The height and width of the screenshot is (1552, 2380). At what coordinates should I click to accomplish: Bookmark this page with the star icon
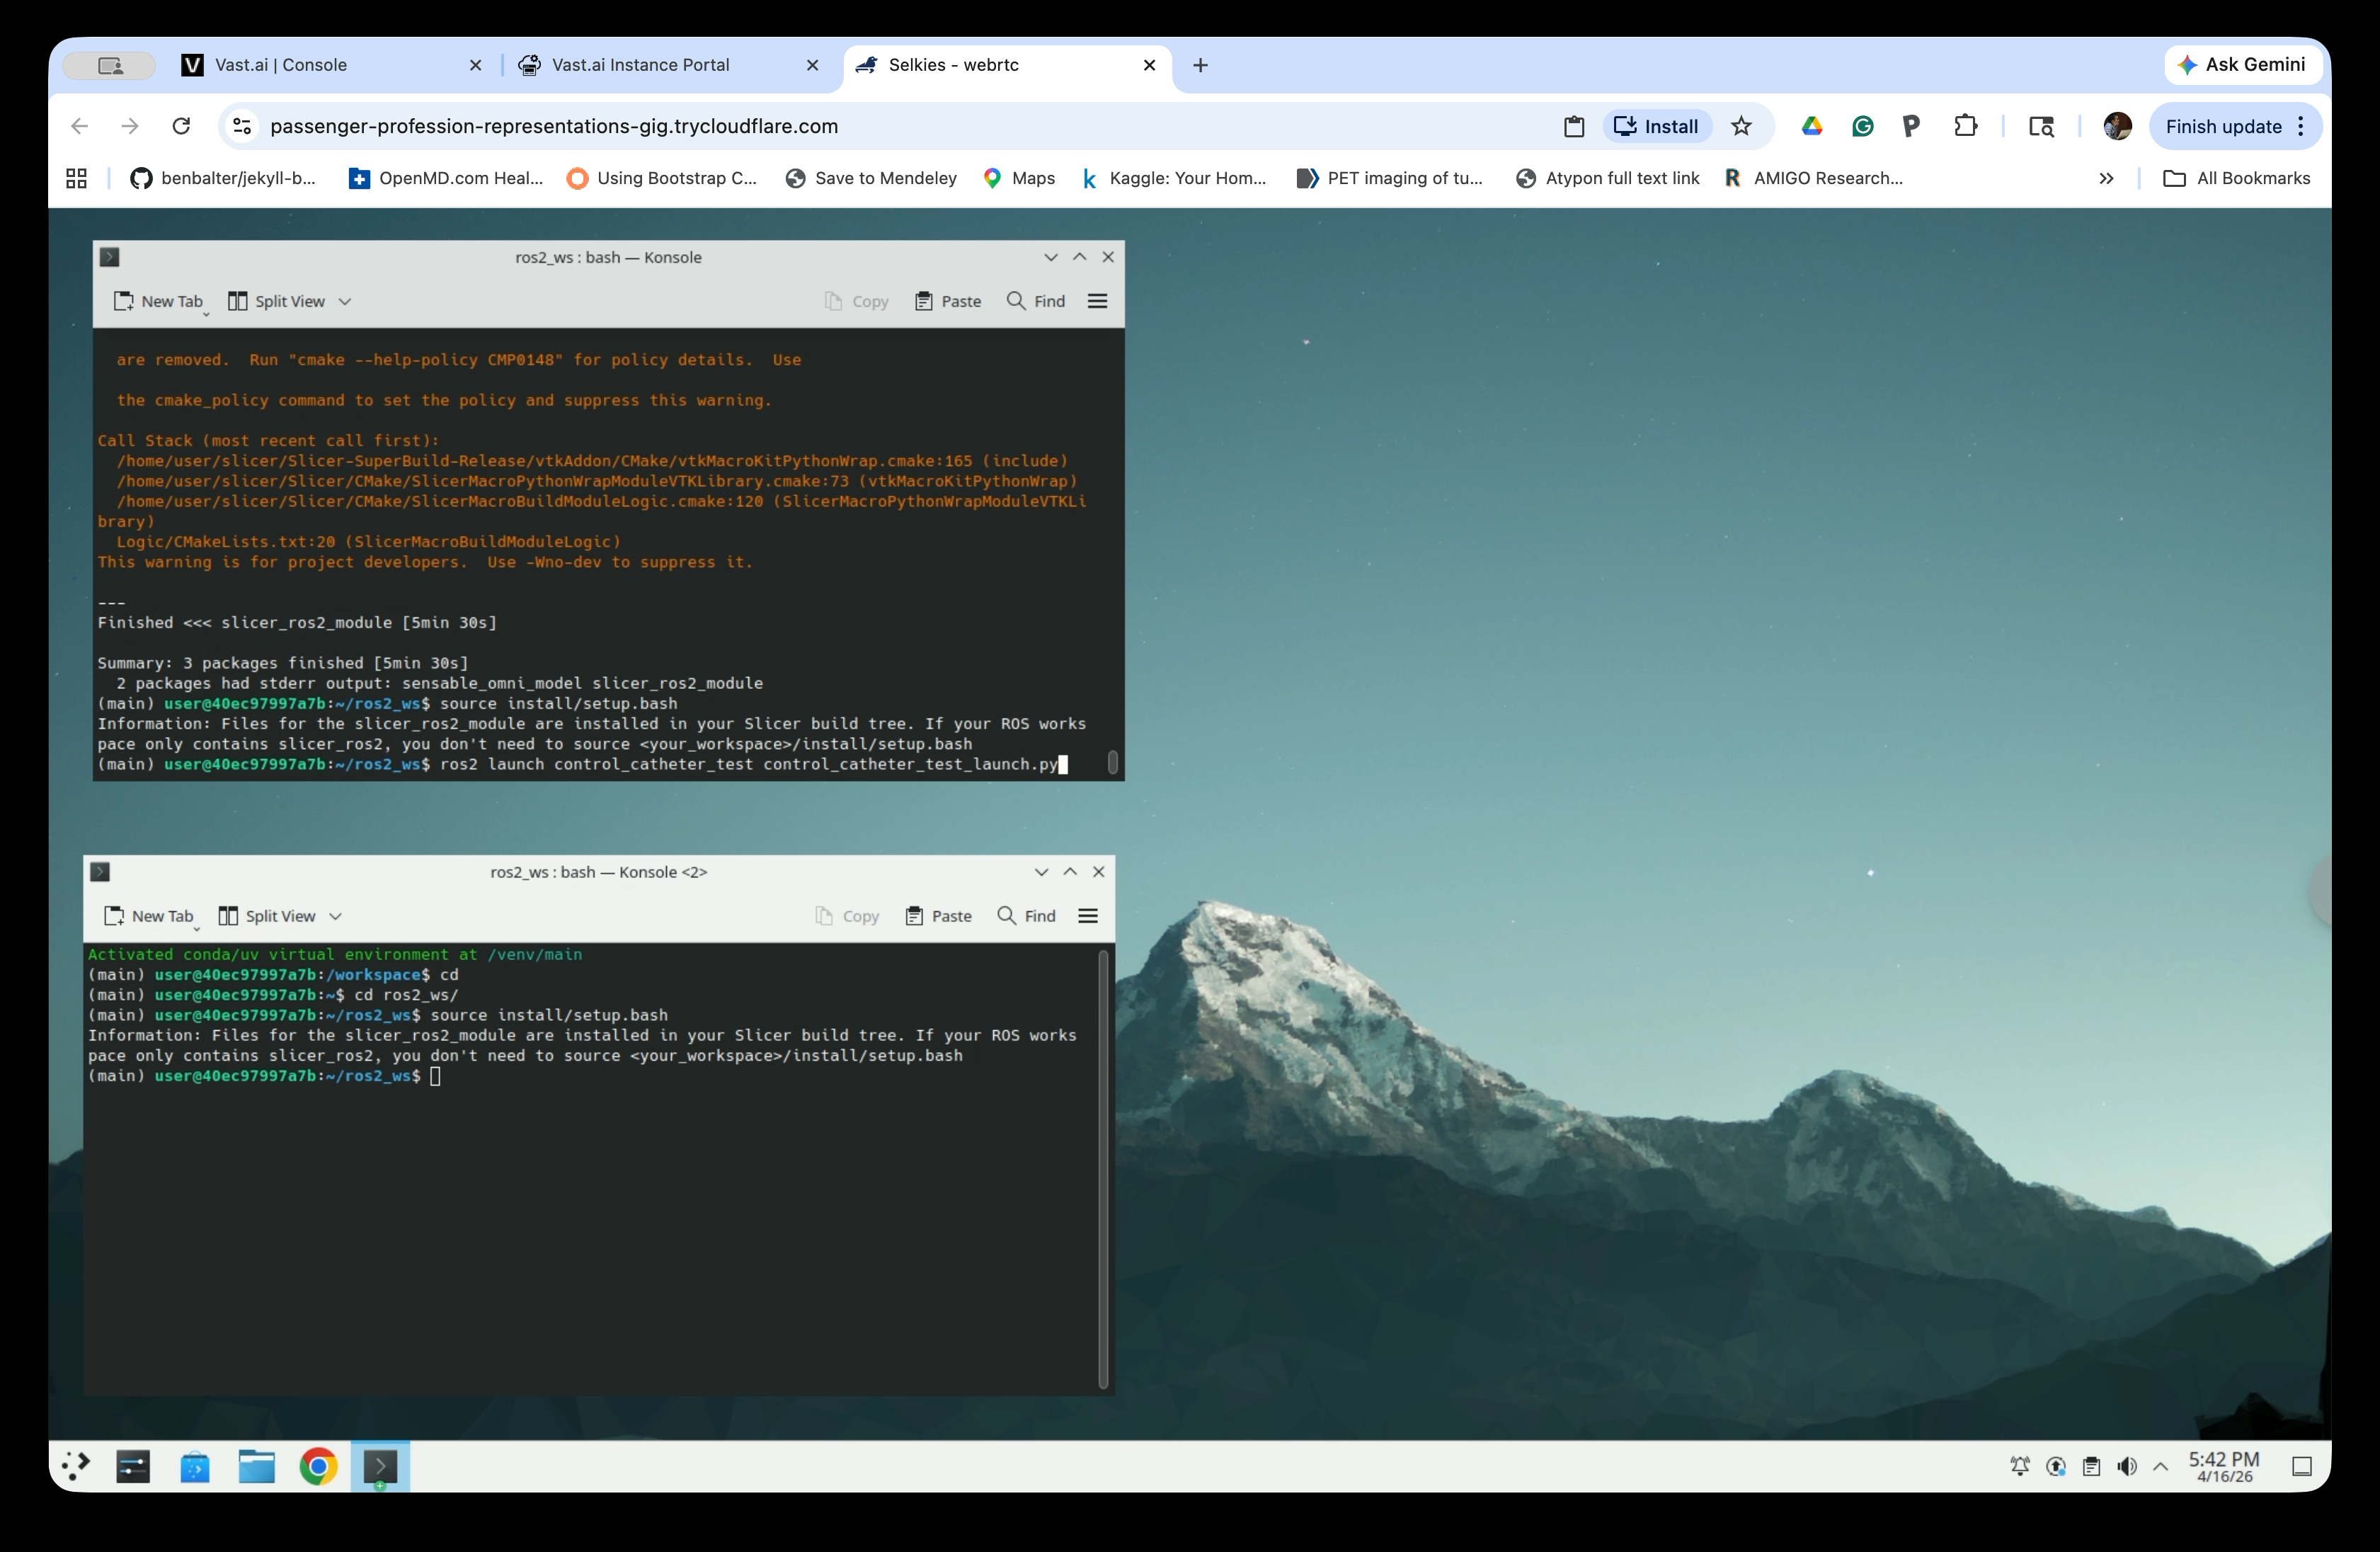(x=1742, y=126)
